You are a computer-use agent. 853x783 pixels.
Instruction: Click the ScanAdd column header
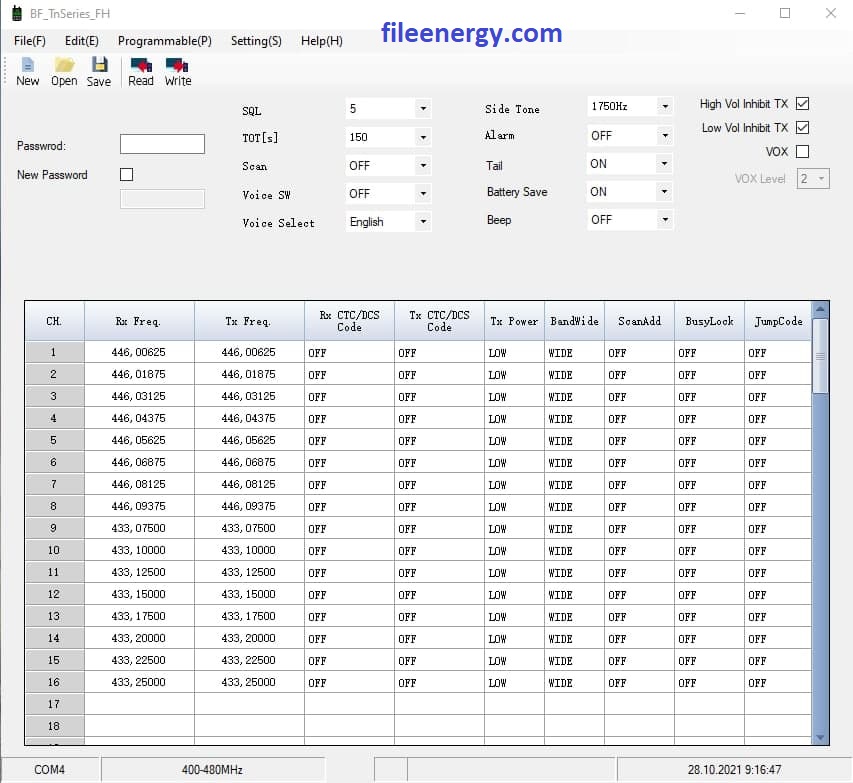pos(640,321)
